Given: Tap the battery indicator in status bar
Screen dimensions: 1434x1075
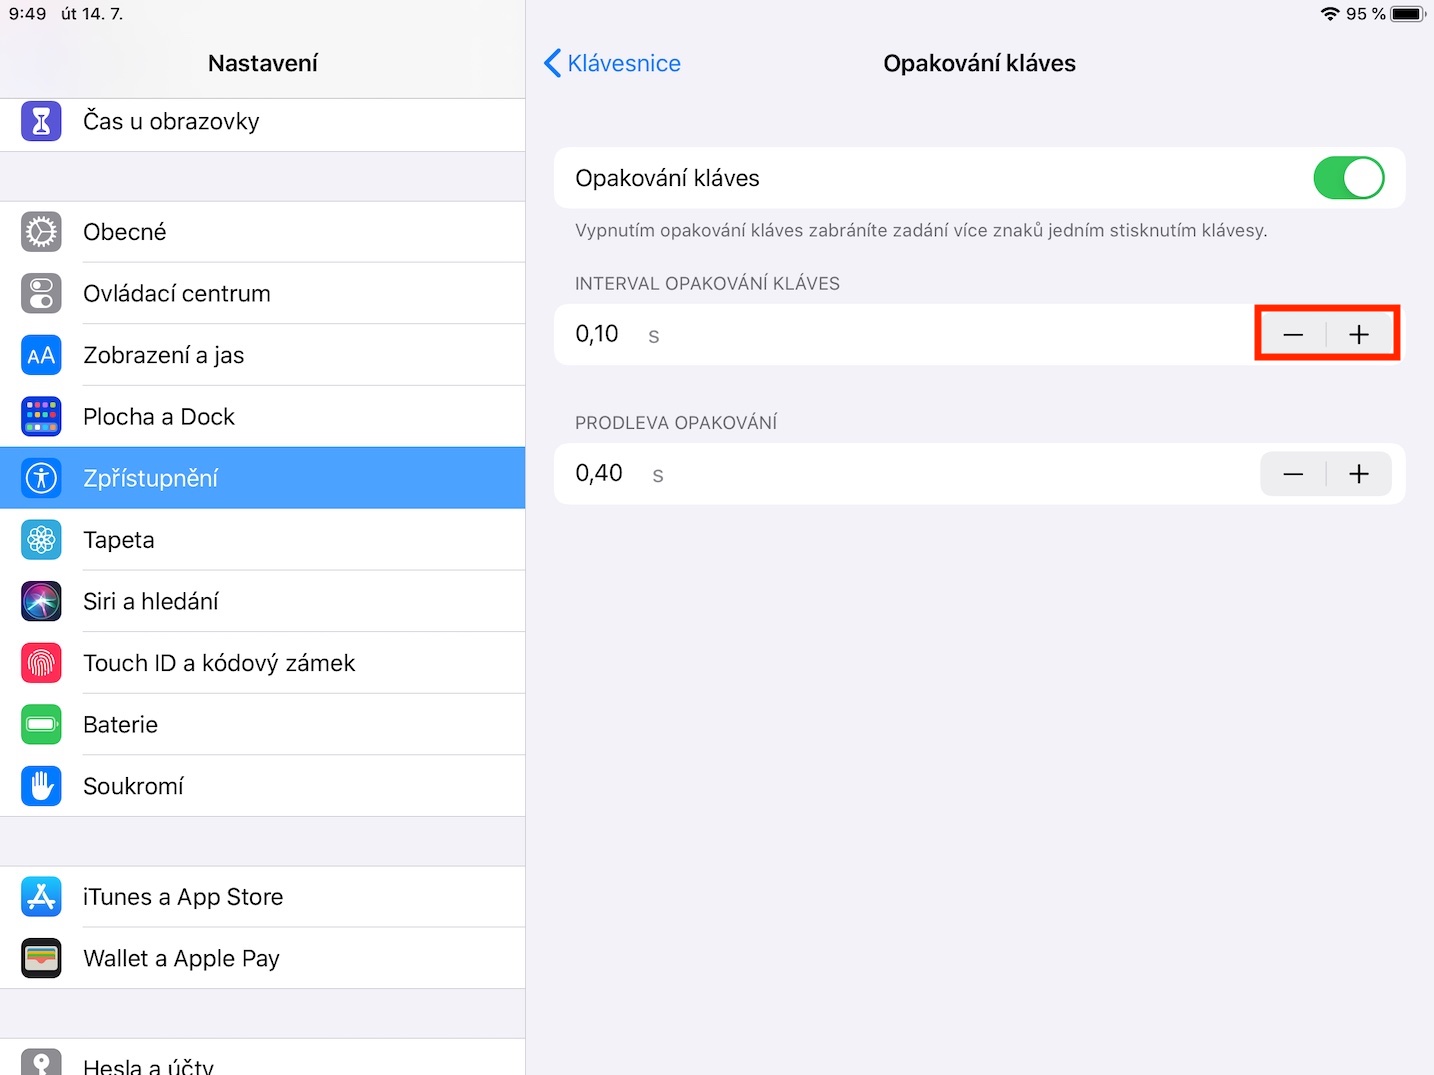Looking at the screenshot, I should (x=1407, y=14).
